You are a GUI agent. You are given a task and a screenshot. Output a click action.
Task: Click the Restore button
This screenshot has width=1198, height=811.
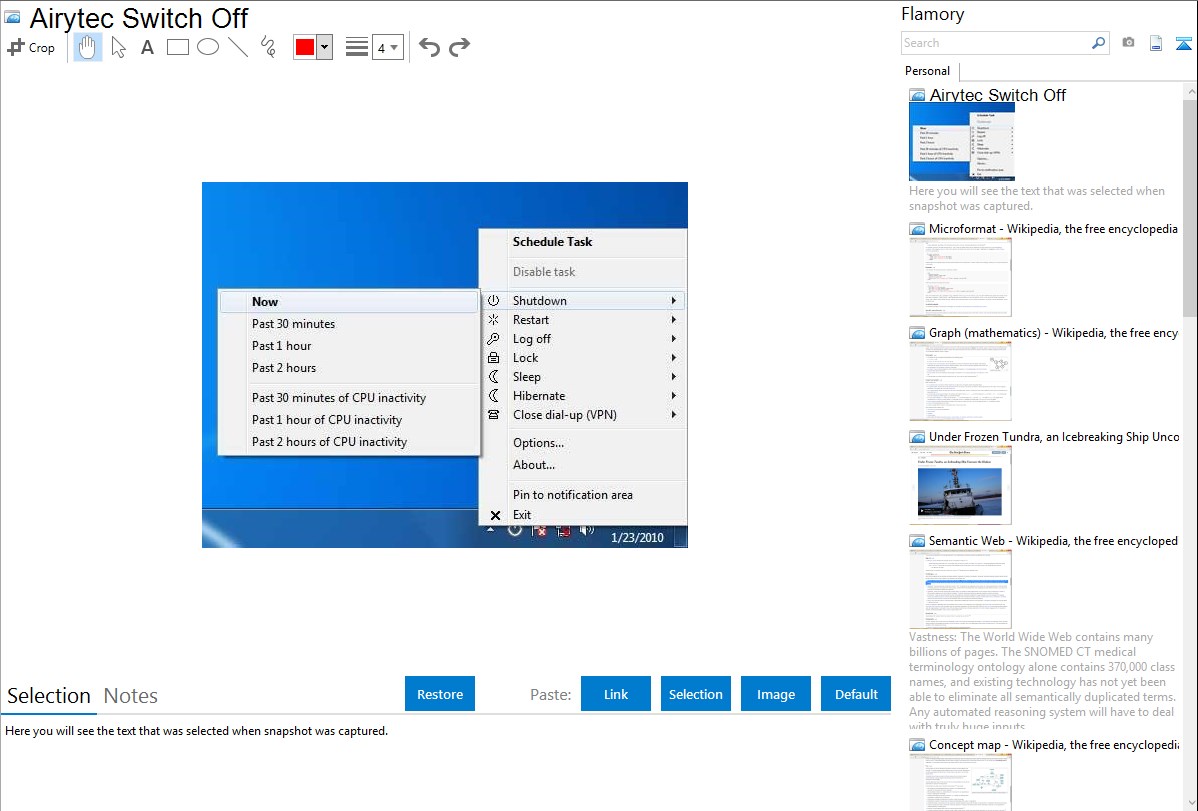440,694
